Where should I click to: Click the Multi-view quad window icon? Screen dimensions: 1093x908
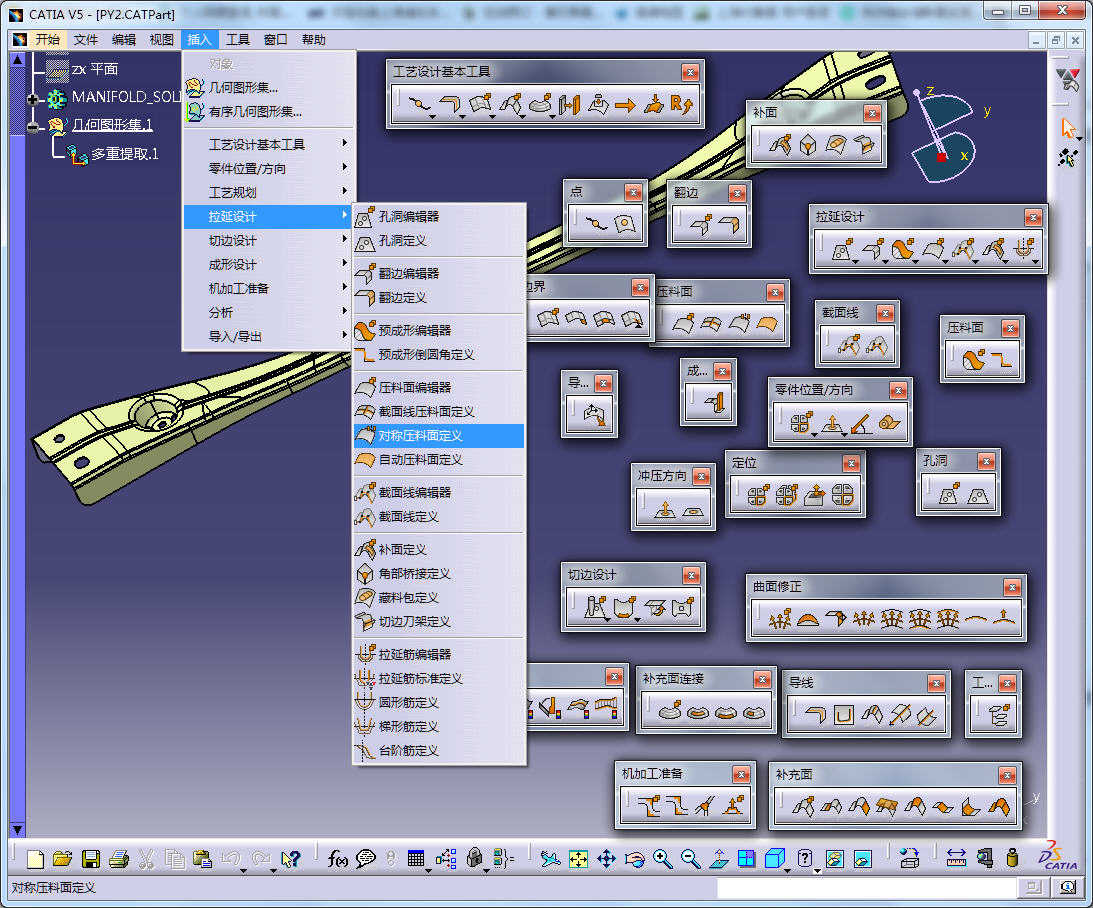pos(747,859)
